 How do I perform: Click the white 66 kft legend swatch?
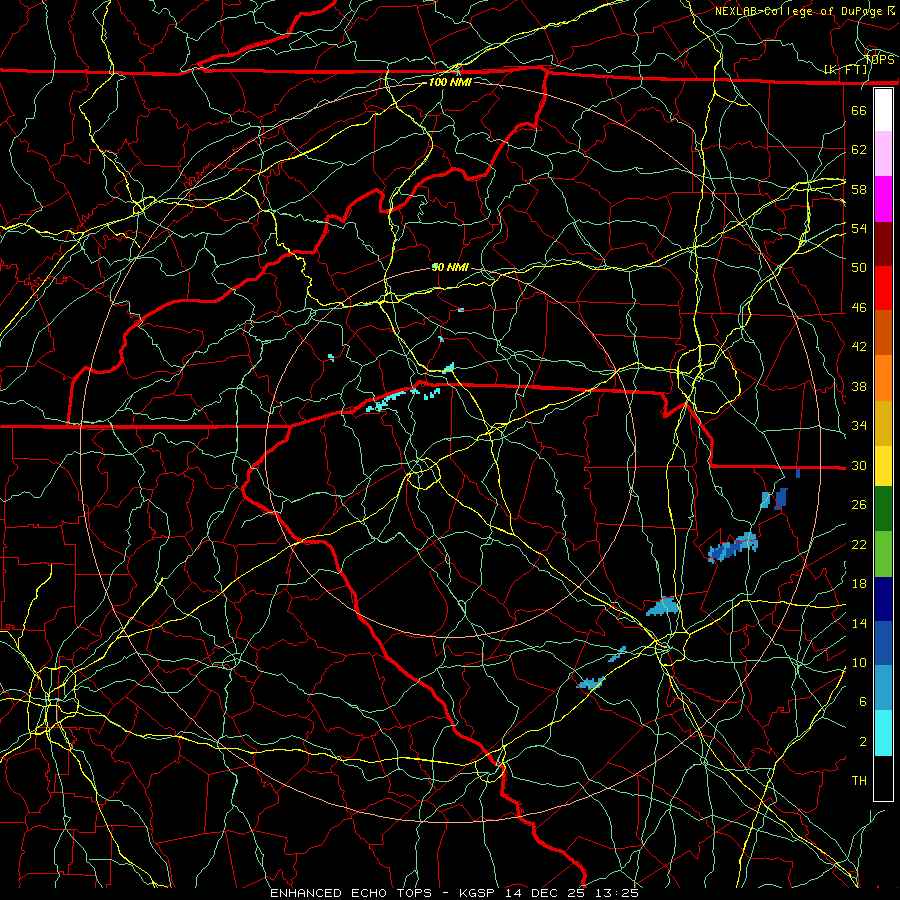(x=883, y=110)
